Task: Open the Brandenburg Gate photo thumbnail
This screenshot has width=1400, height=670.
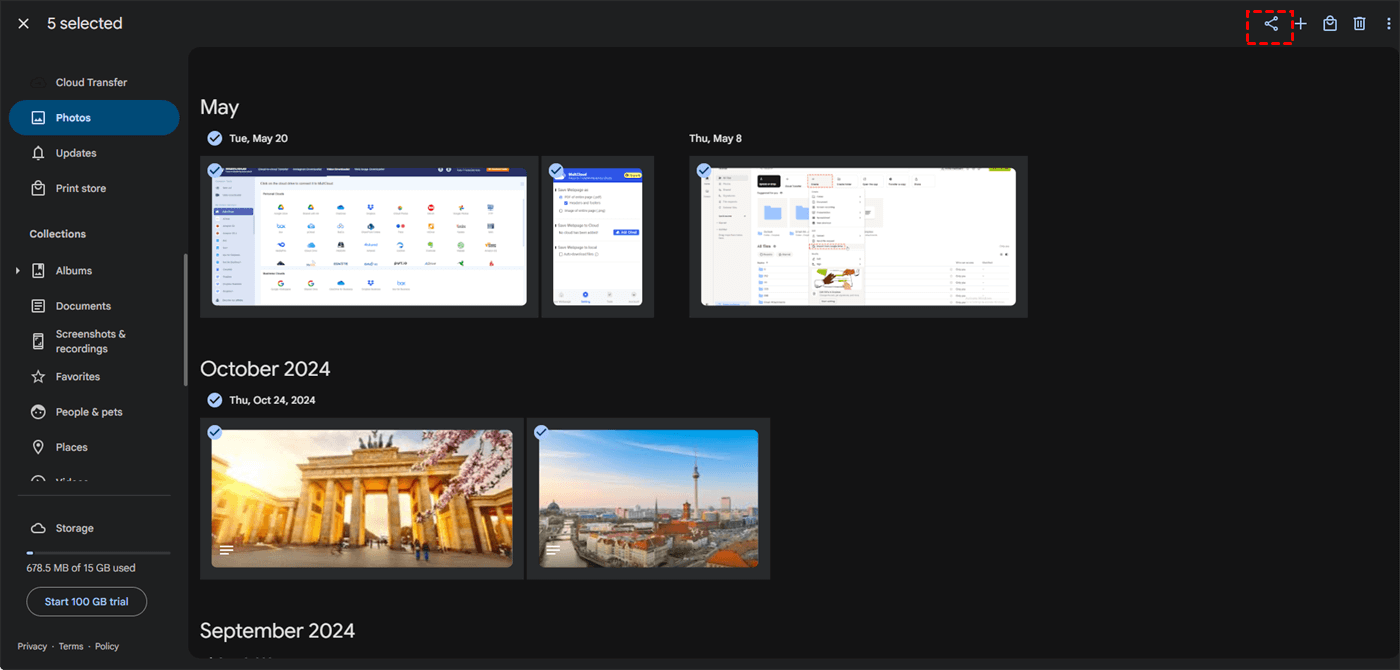Action: pyautogui.click(x=362, y=498)
